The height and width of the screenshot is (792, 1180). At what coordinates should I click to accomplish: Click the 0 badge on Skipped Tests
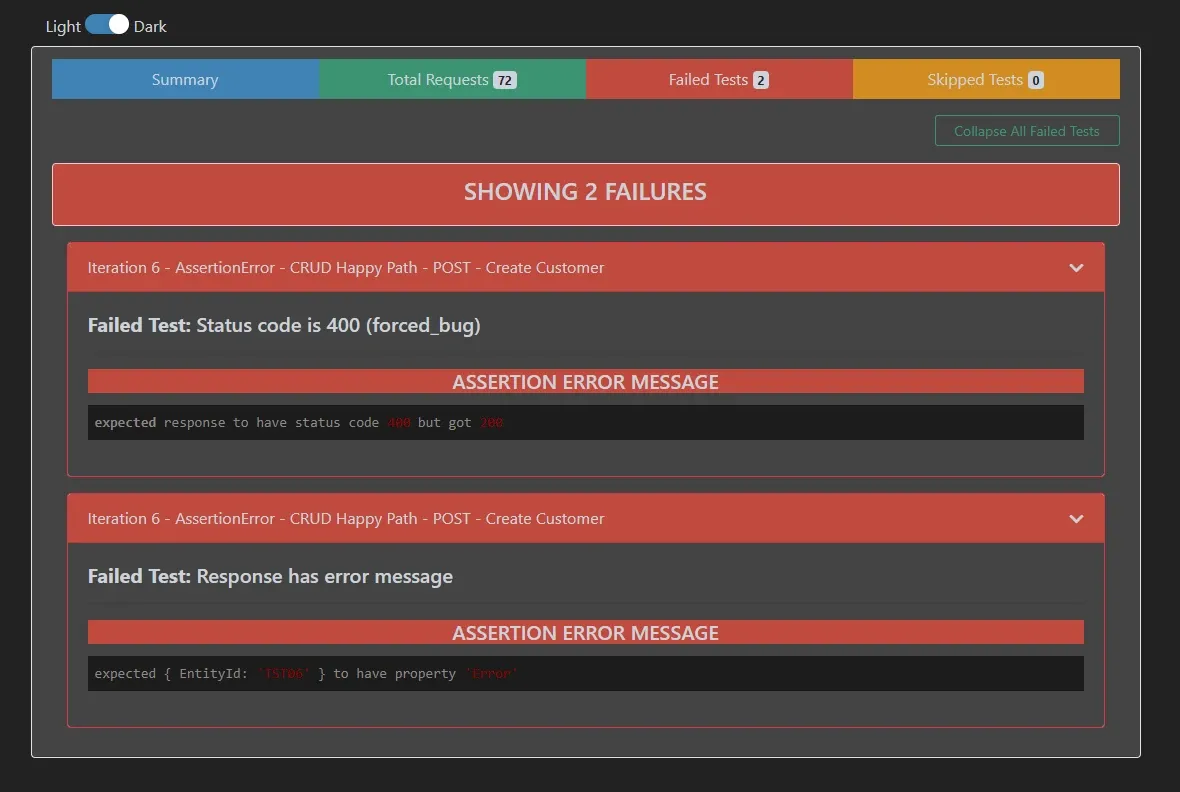click(x=1034, y=79)
